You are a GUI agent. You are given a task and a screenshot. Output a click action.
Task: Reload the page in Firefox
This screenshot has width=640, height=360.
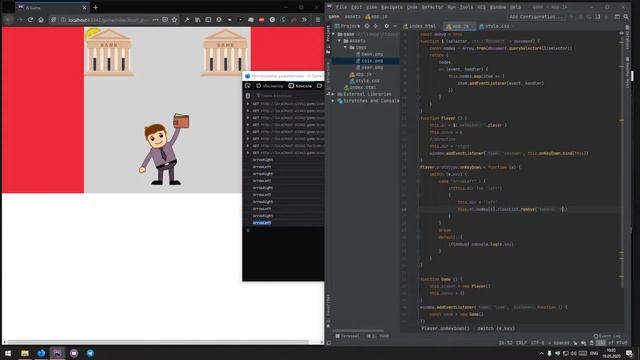(x=30, y=20)
